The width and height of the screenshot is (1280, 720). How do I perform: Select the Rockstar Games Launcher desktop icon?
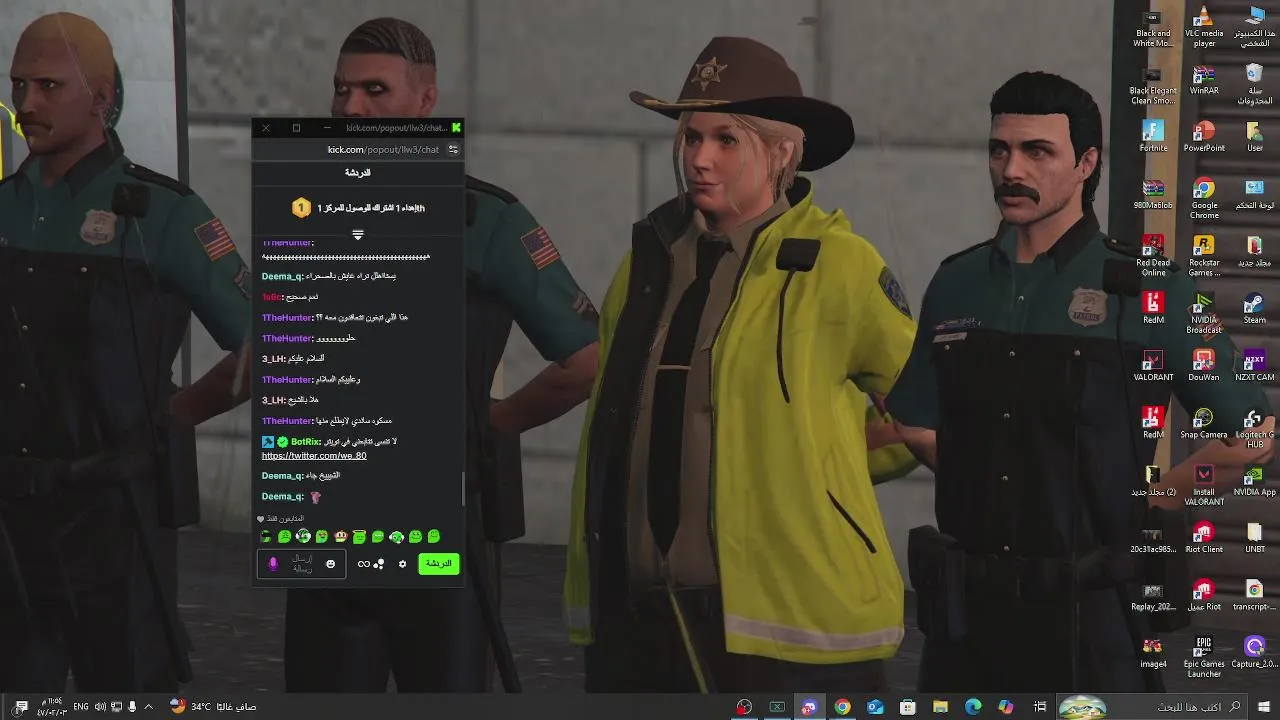1204,256
